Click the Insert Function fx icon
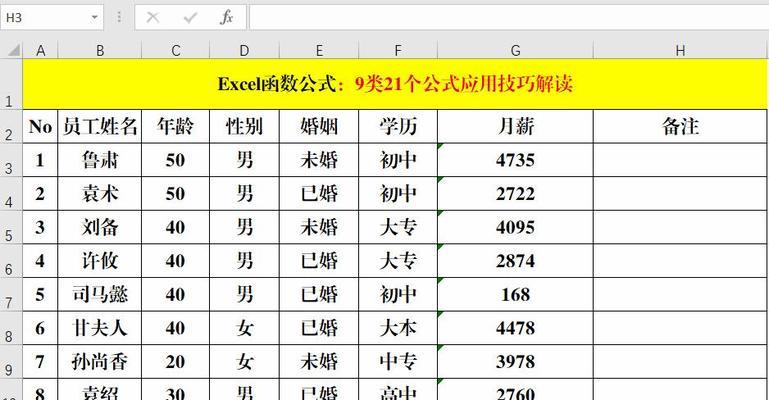Screen dimensions: 769x400 click(x=226, y=18)
